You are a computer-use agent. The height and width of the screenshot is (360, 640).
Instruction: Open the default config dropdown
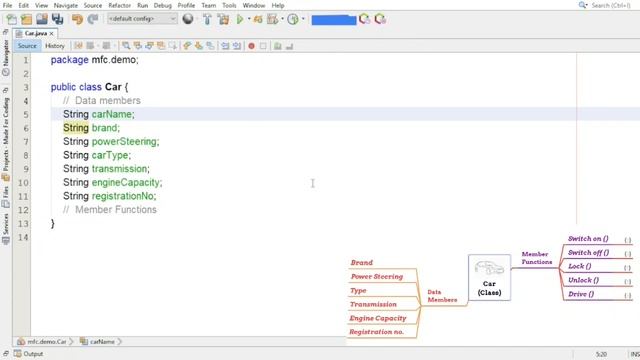tap(142, 19)
